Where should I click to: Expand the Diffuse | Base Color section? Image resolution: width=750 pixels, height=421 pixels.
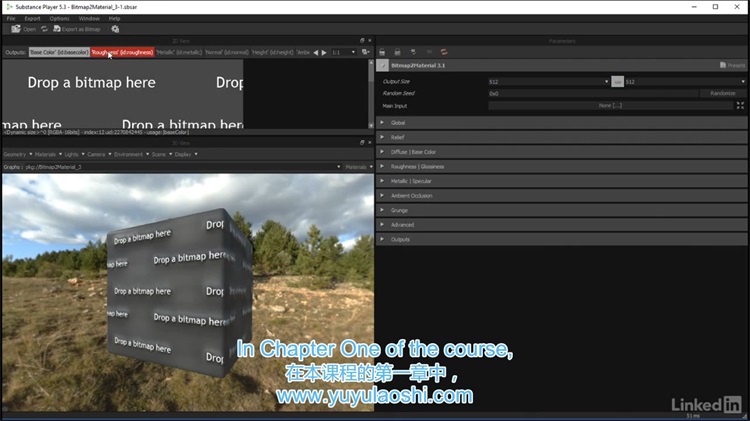562,152
